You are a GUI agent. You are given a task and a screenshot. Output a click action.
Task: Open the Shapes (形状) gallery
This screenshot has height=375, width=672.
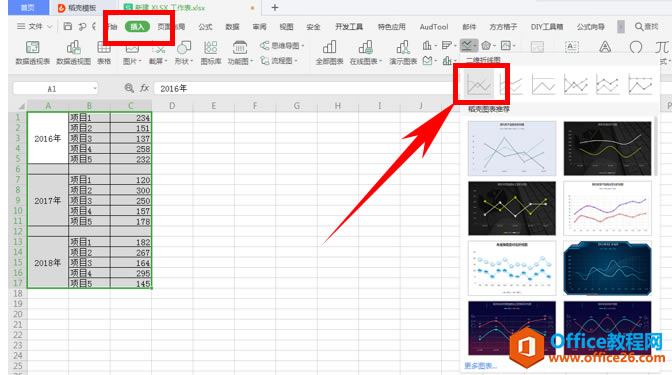pos(184,52)
